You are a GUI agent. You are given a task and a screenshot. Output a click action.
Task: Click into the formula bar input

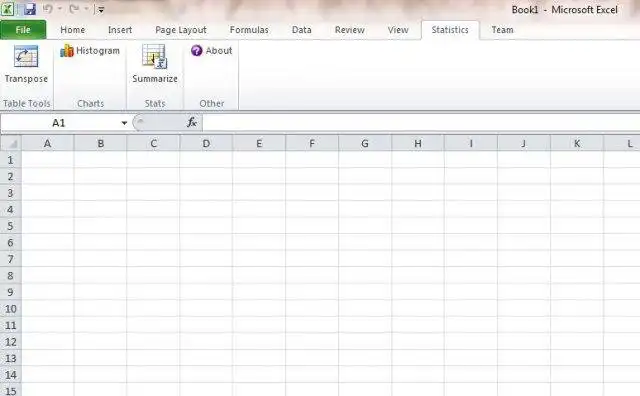pos(420,122)
